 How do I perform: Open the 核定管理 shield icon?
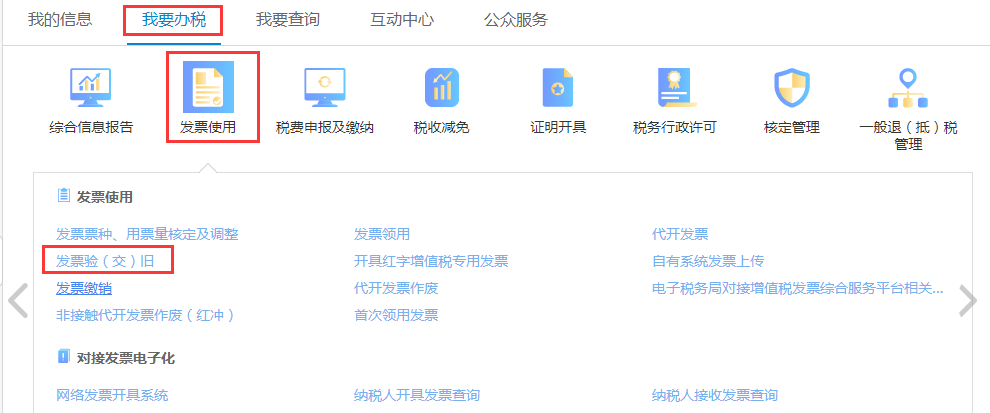[792, 87]
